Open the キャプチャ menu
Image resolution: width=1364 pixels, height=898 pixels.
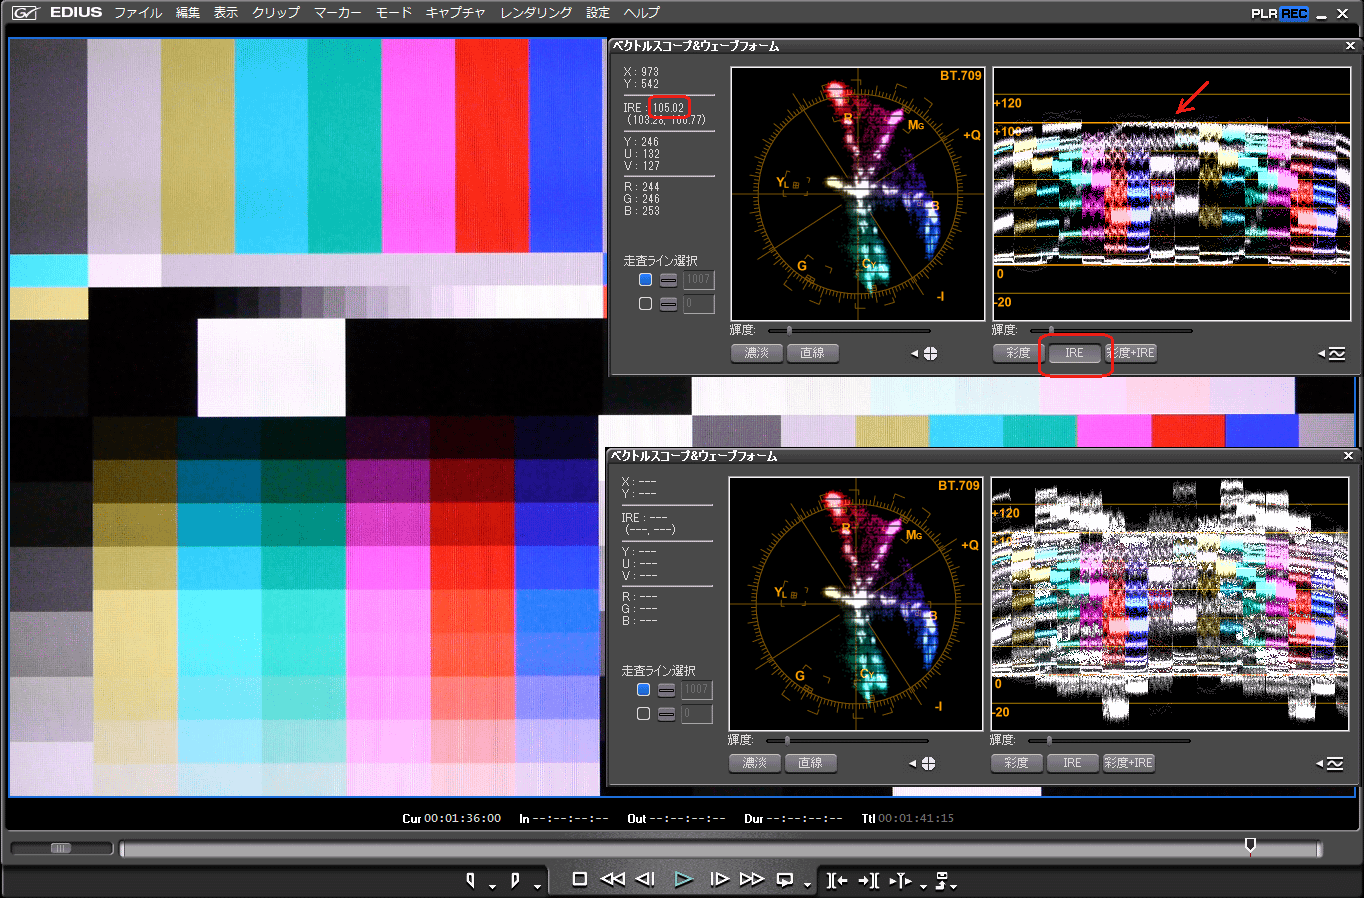455,13
